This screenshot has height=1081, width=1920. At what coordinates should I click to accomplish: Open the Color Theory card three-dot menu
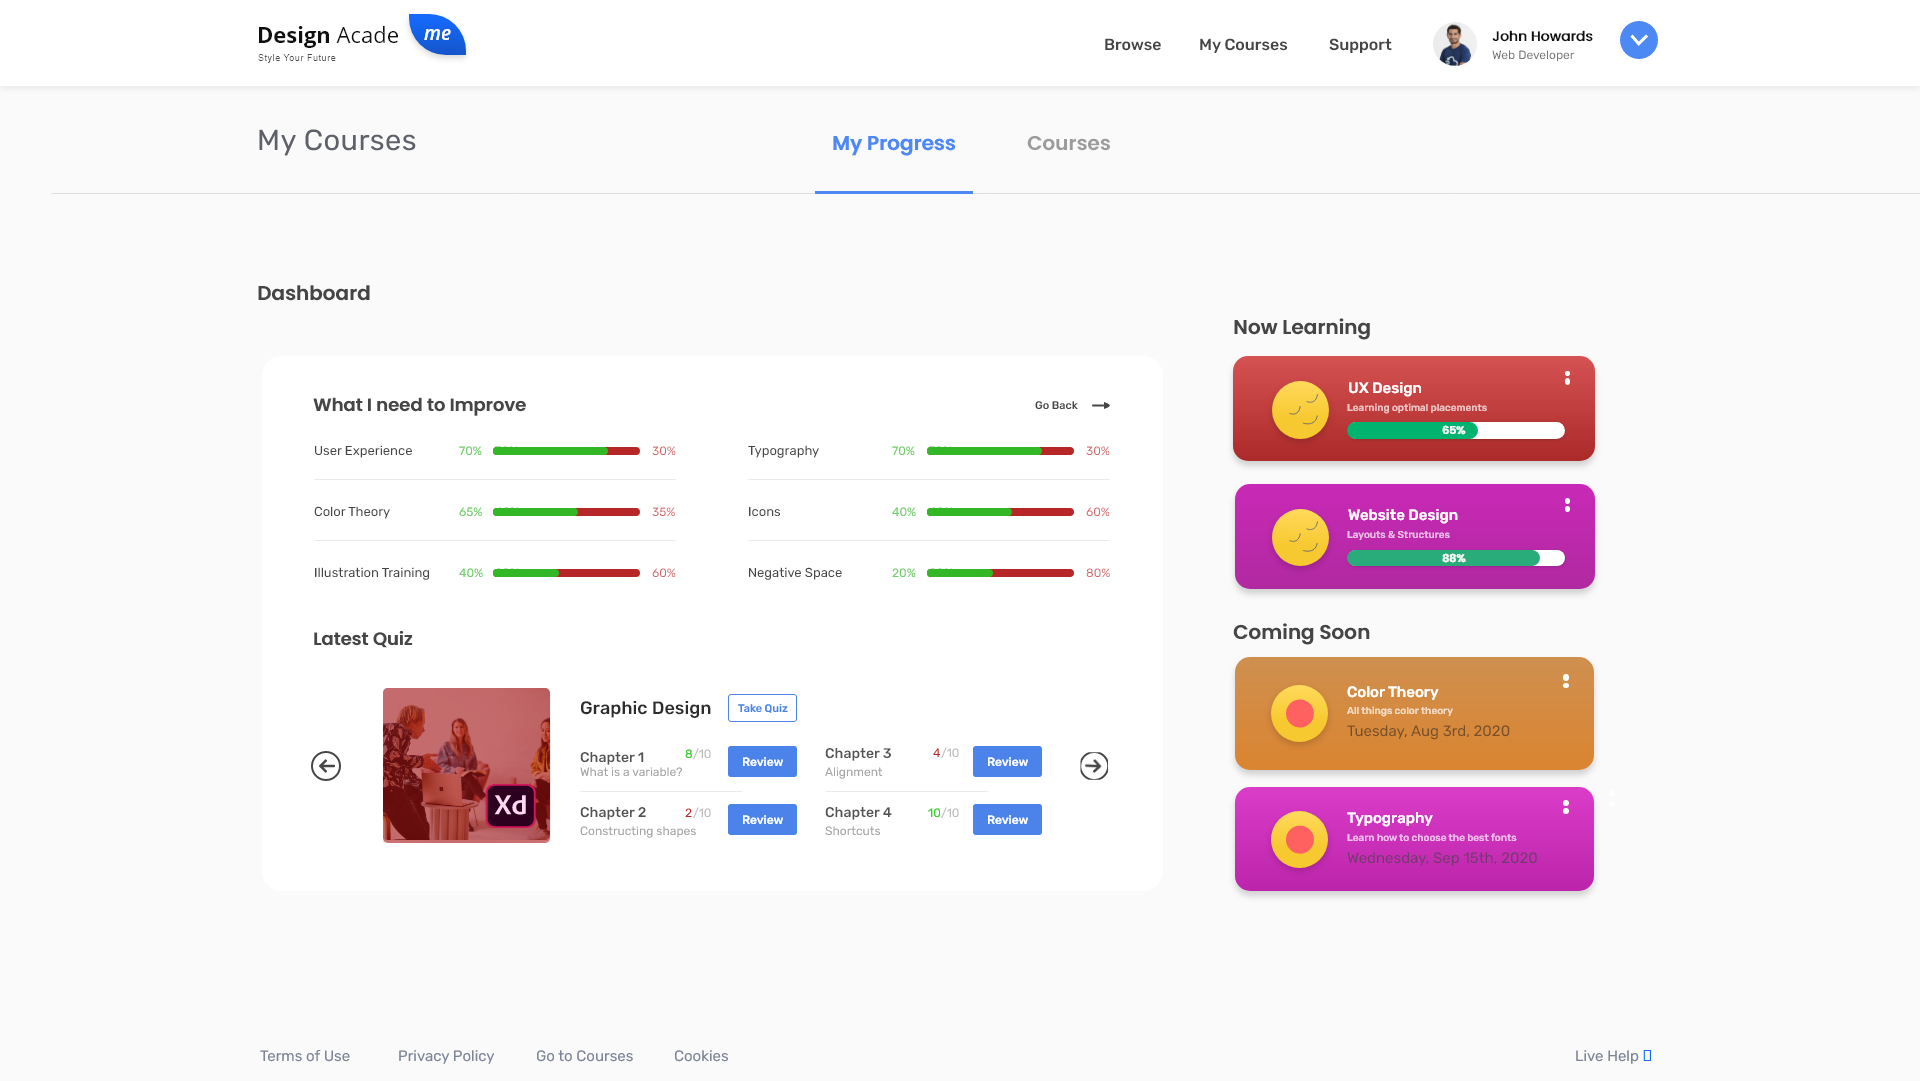(x=1566, y=681)
